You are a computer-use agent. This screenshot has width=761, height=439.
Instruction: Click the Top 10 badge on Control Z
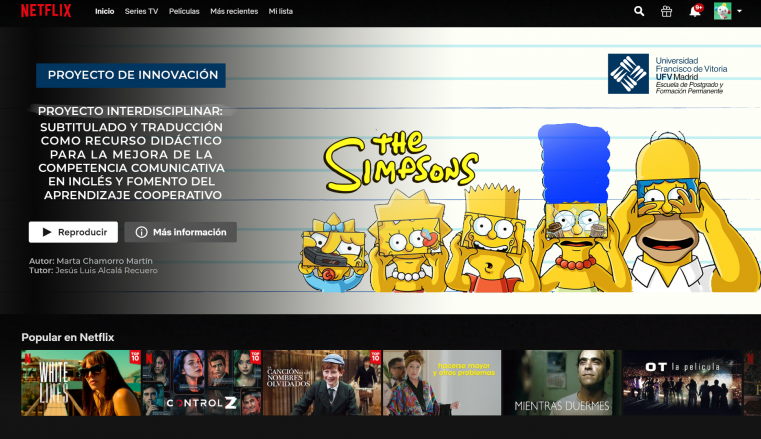tap(255, 357)
